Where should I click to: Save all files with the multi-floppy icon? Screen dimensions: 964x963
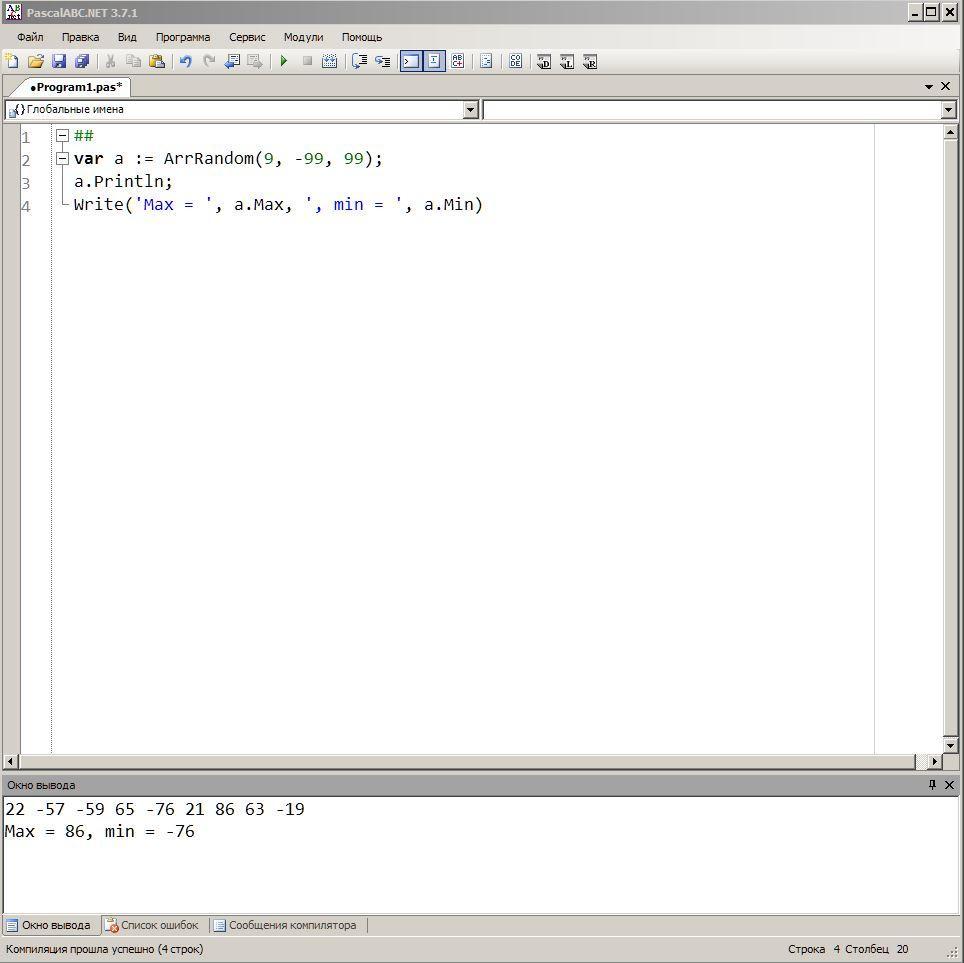82,61
